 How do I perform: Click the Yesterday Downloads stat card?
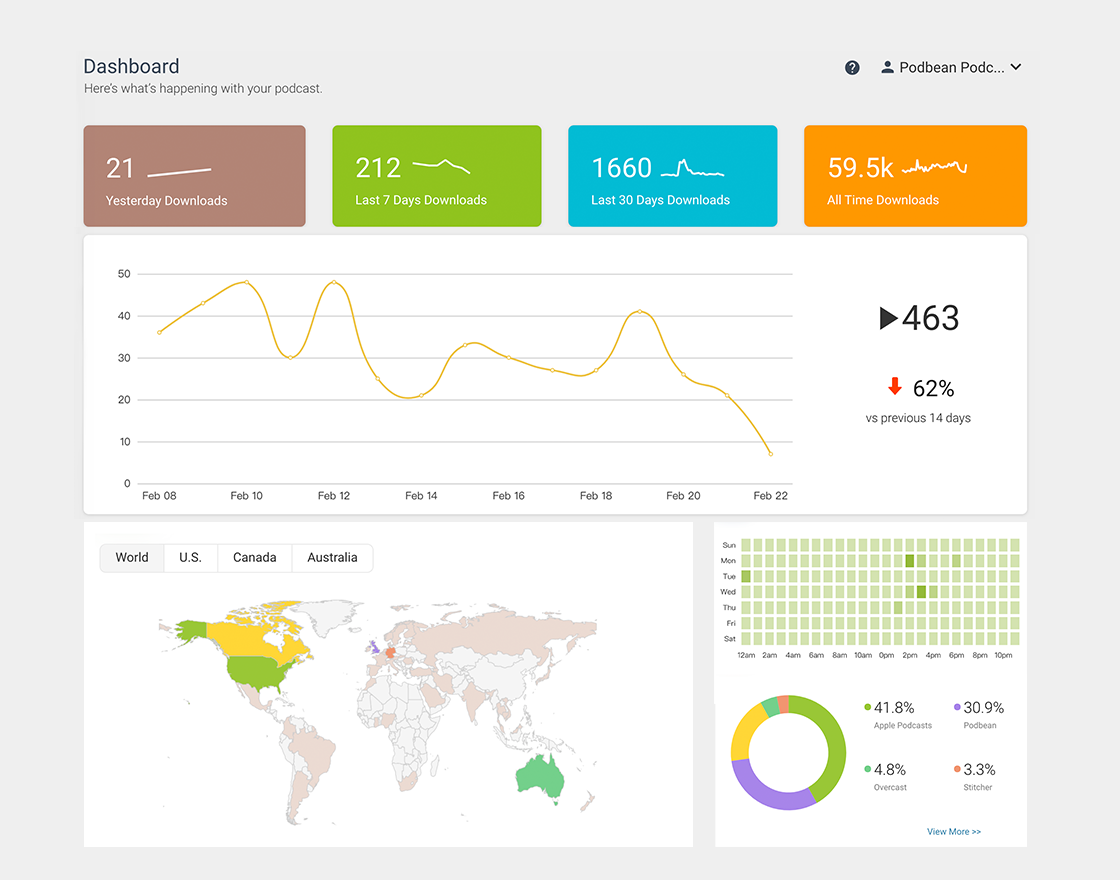tap(194, 176)
